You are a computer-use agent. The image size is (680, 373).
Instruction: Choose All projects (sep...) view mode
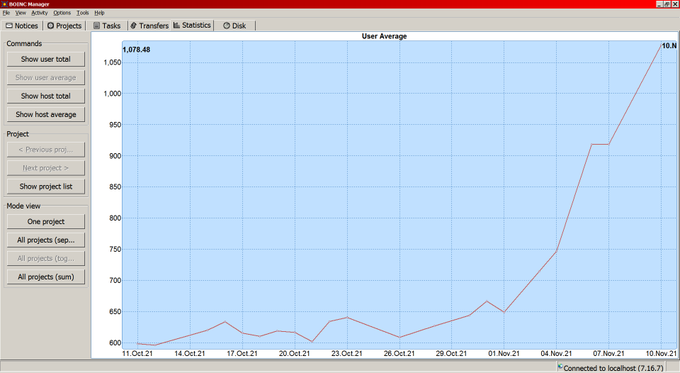[x=46, y=240]
